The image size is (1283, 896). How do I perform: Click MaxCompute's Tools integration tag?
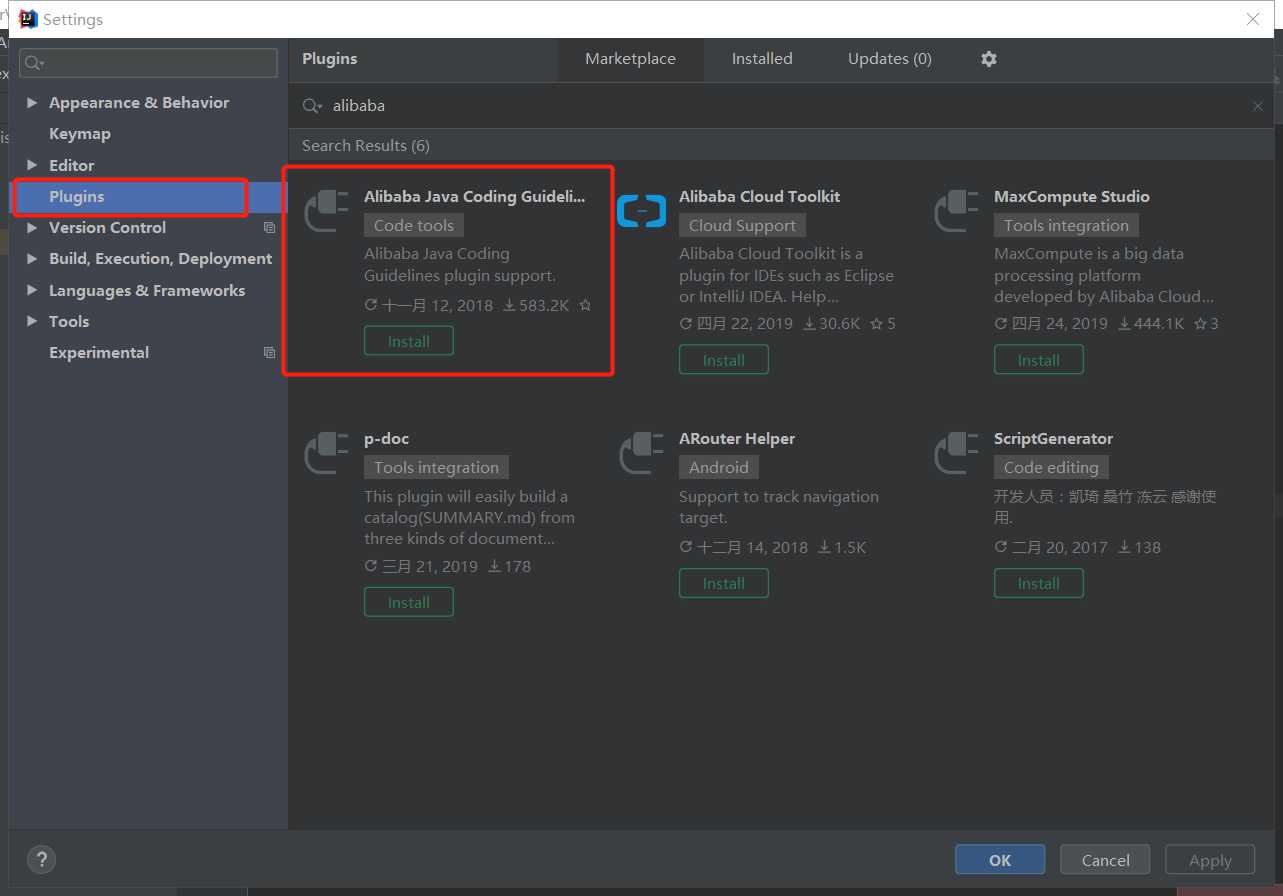pos(1066,226)
